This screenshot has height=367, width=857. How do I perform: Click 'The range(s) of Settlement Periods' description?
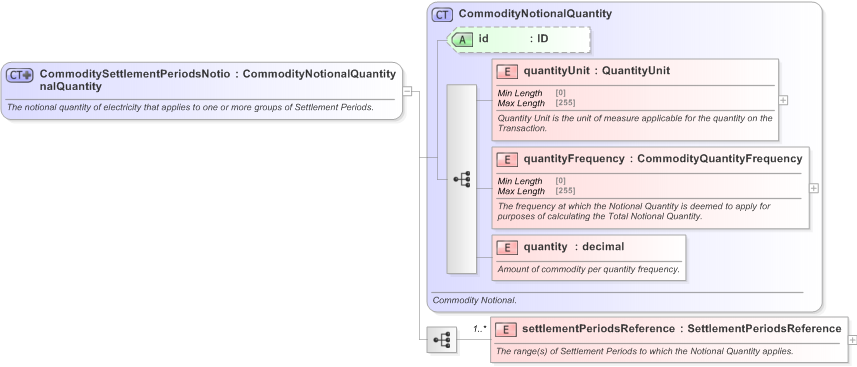pos(644,351)
